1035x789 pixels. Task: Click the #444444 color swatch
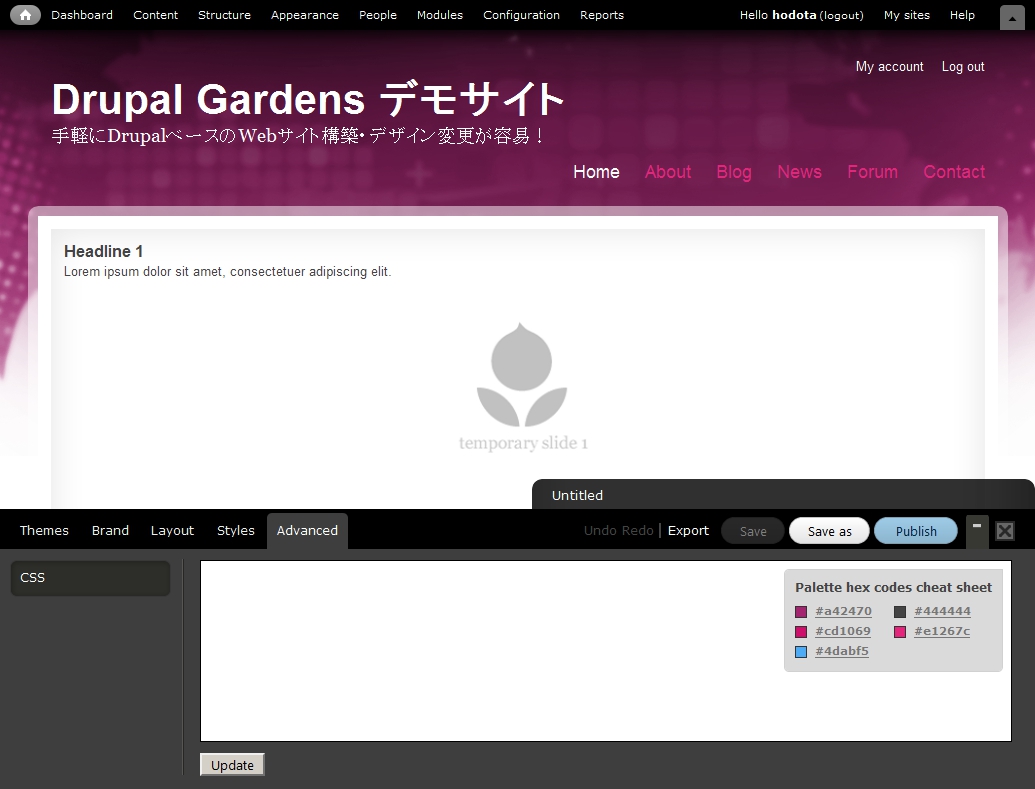900,612
